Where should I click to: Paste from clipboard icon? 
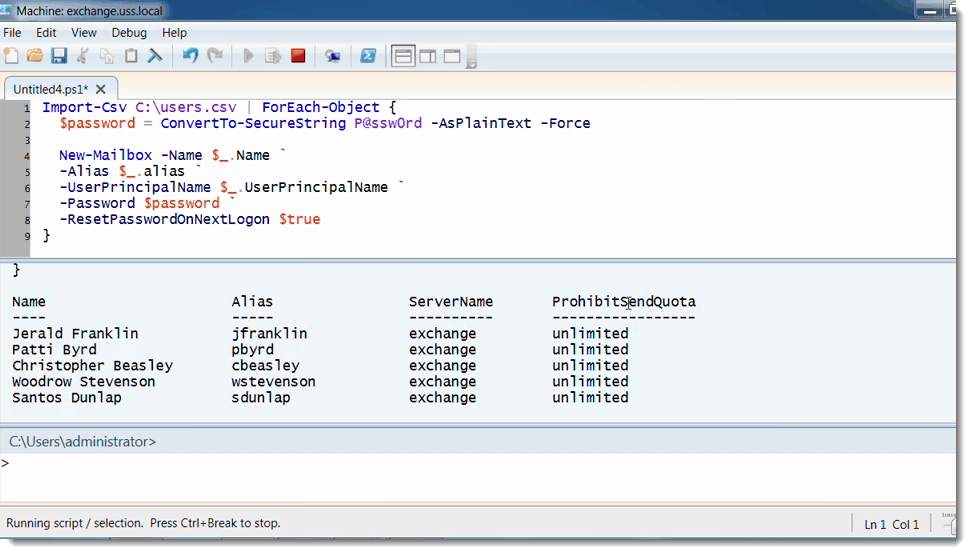[131, 56]
